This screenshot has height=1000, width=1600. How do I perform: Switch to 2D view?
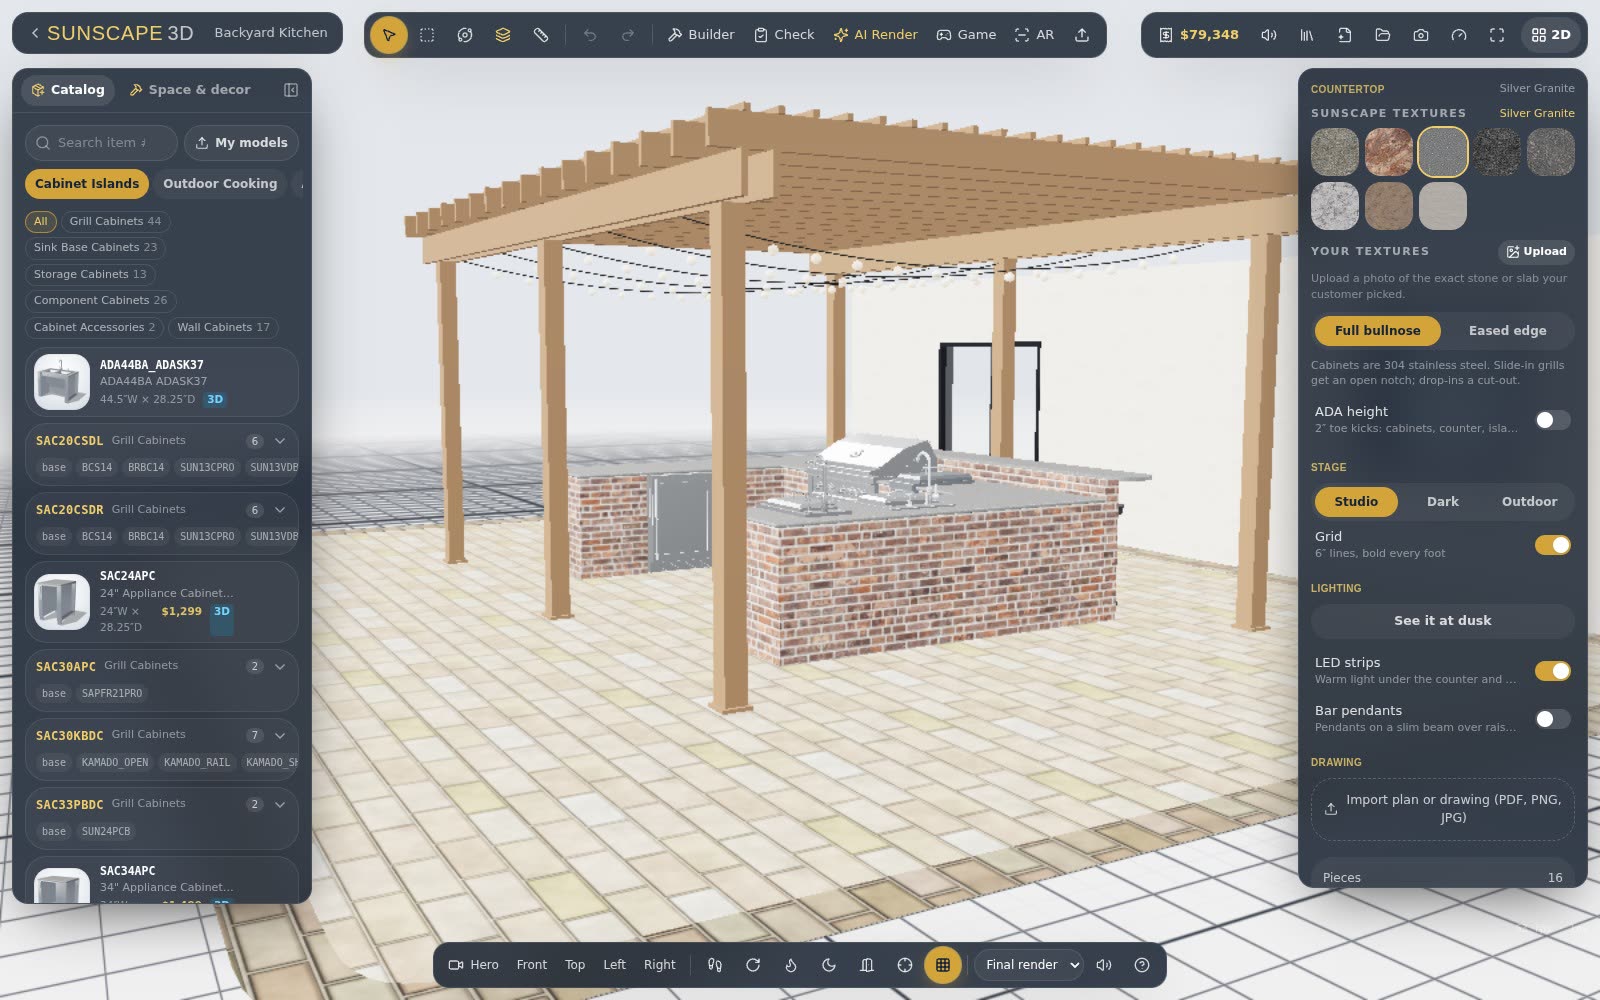(x=1551, y=35)
